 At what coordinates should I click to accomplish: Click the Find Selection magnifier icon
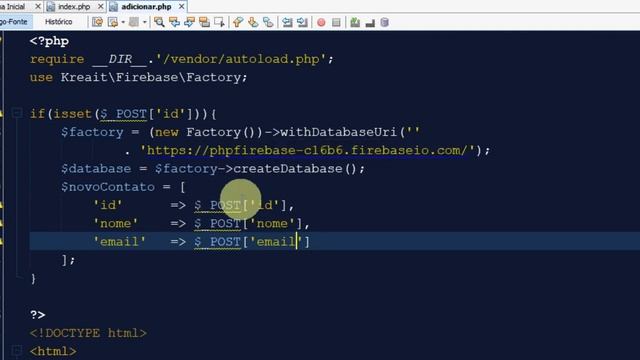coord(159,22)
